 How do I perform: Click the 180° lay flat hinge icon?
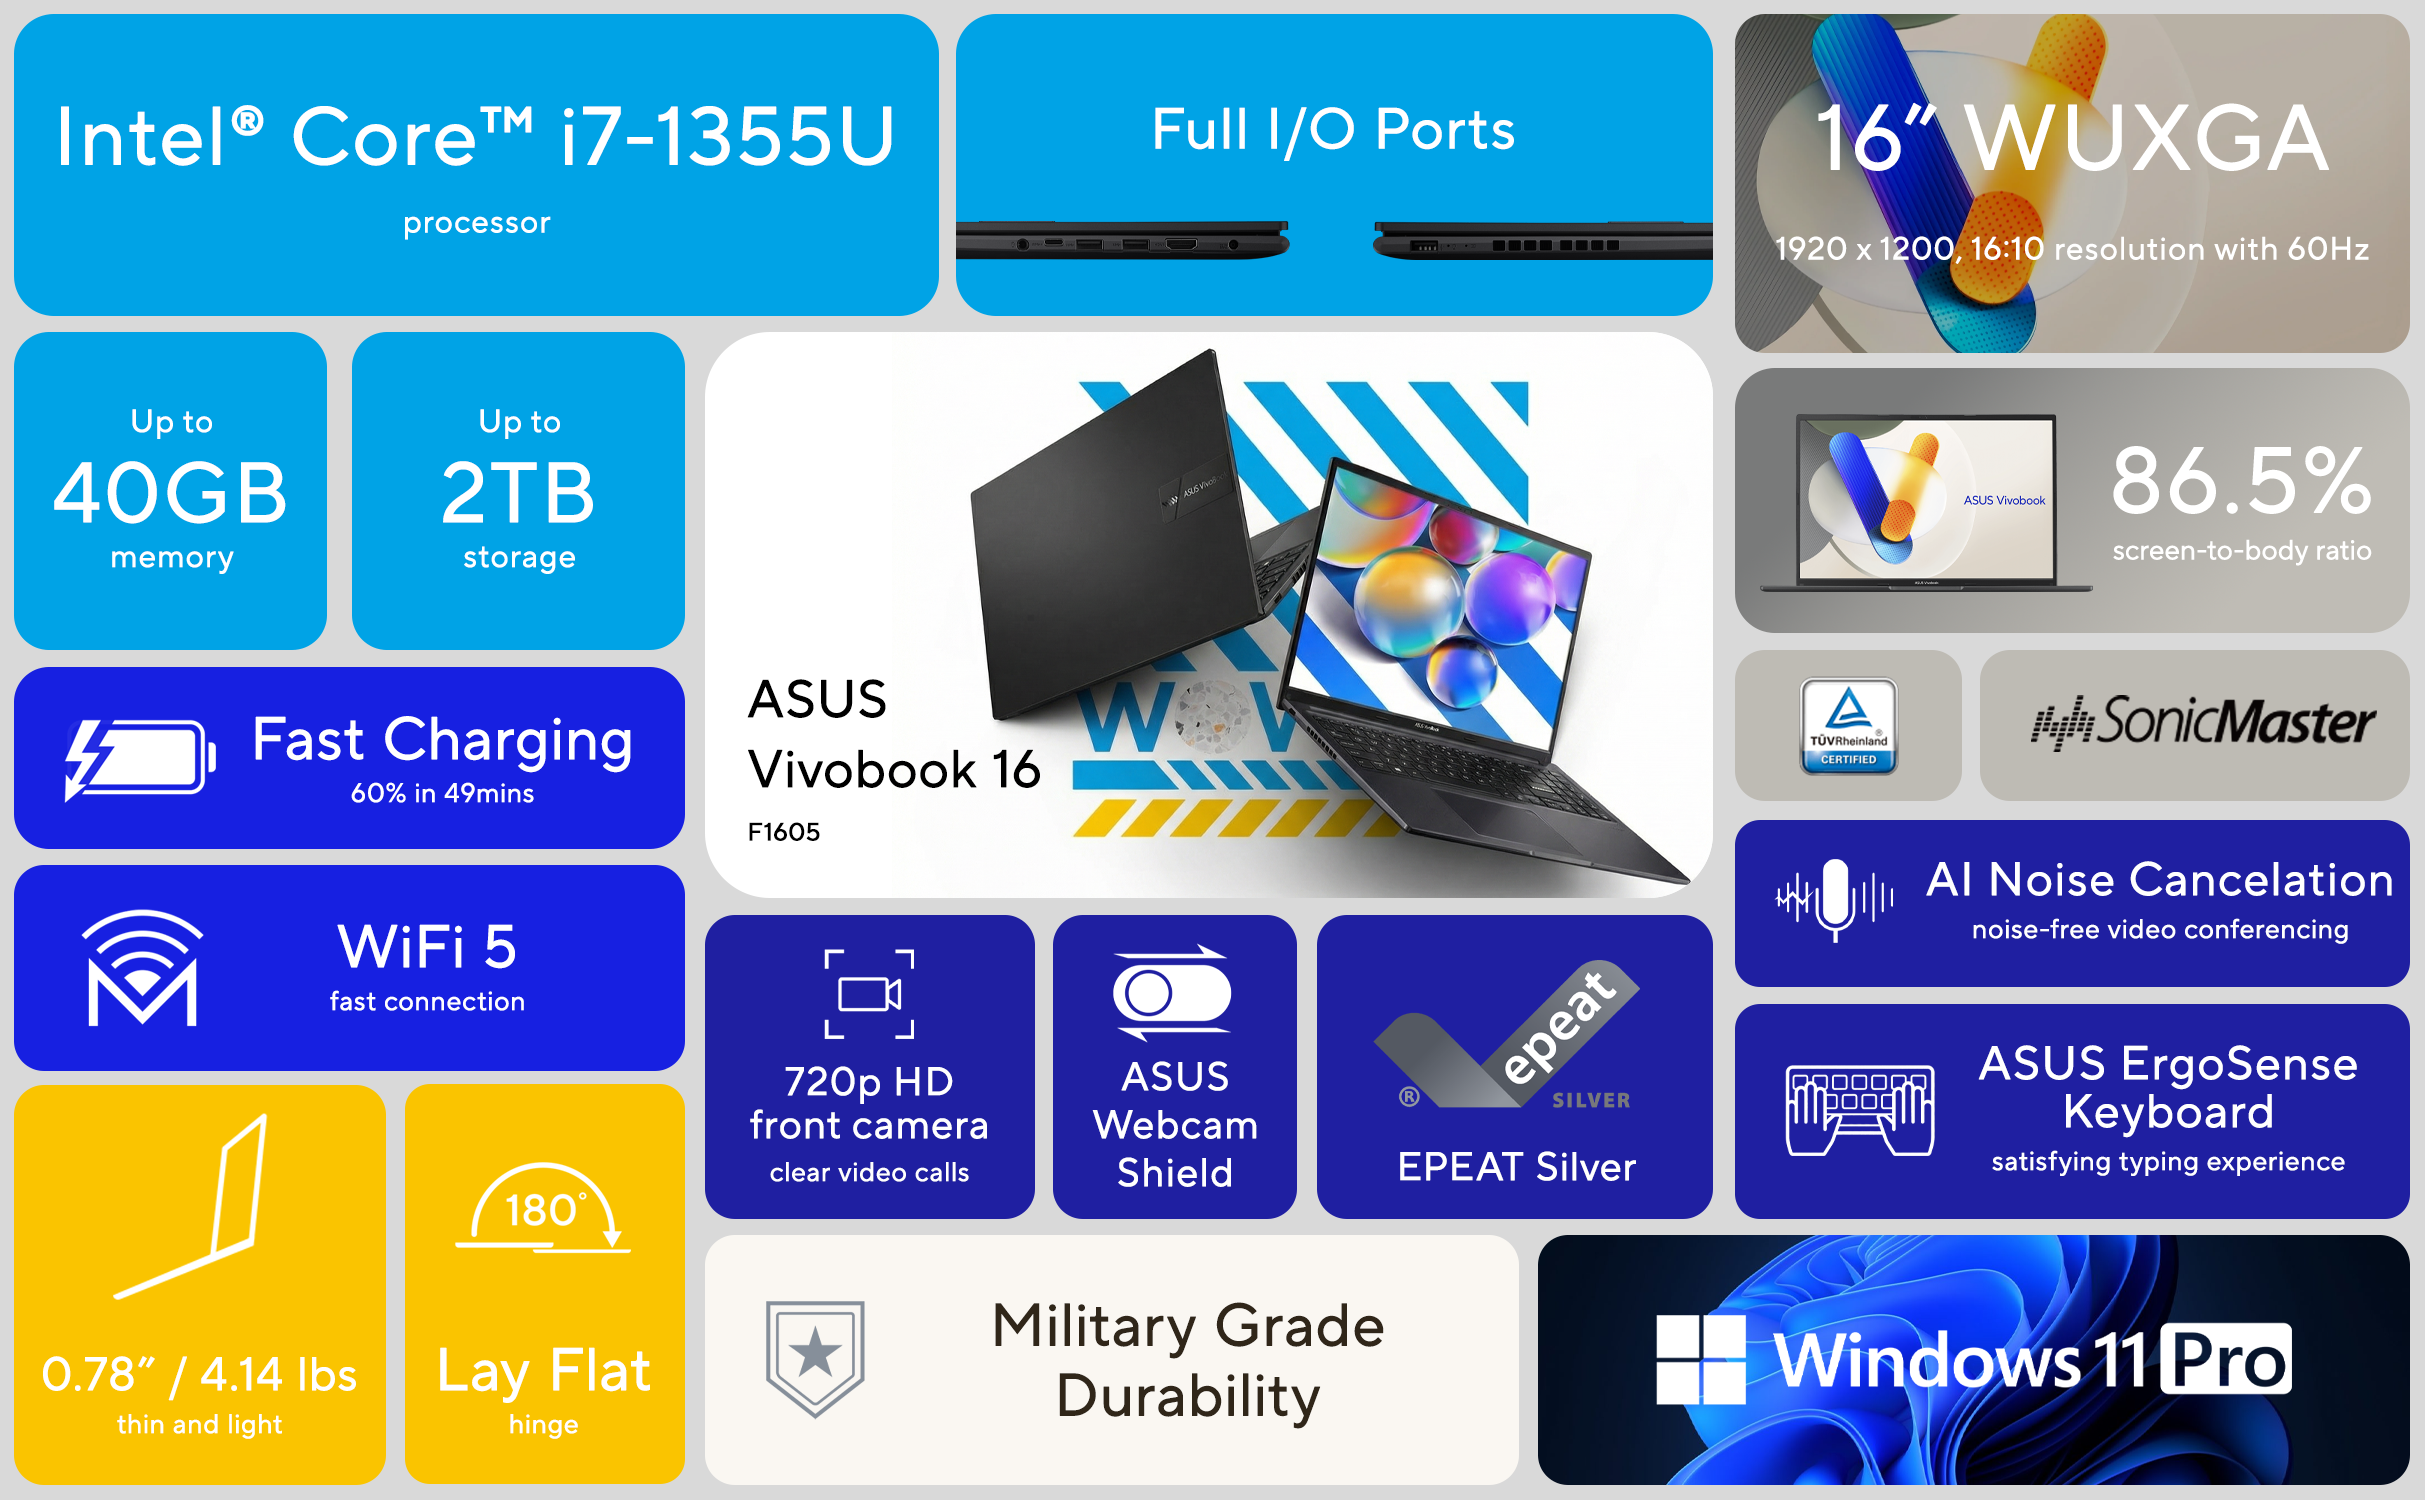543,1207
